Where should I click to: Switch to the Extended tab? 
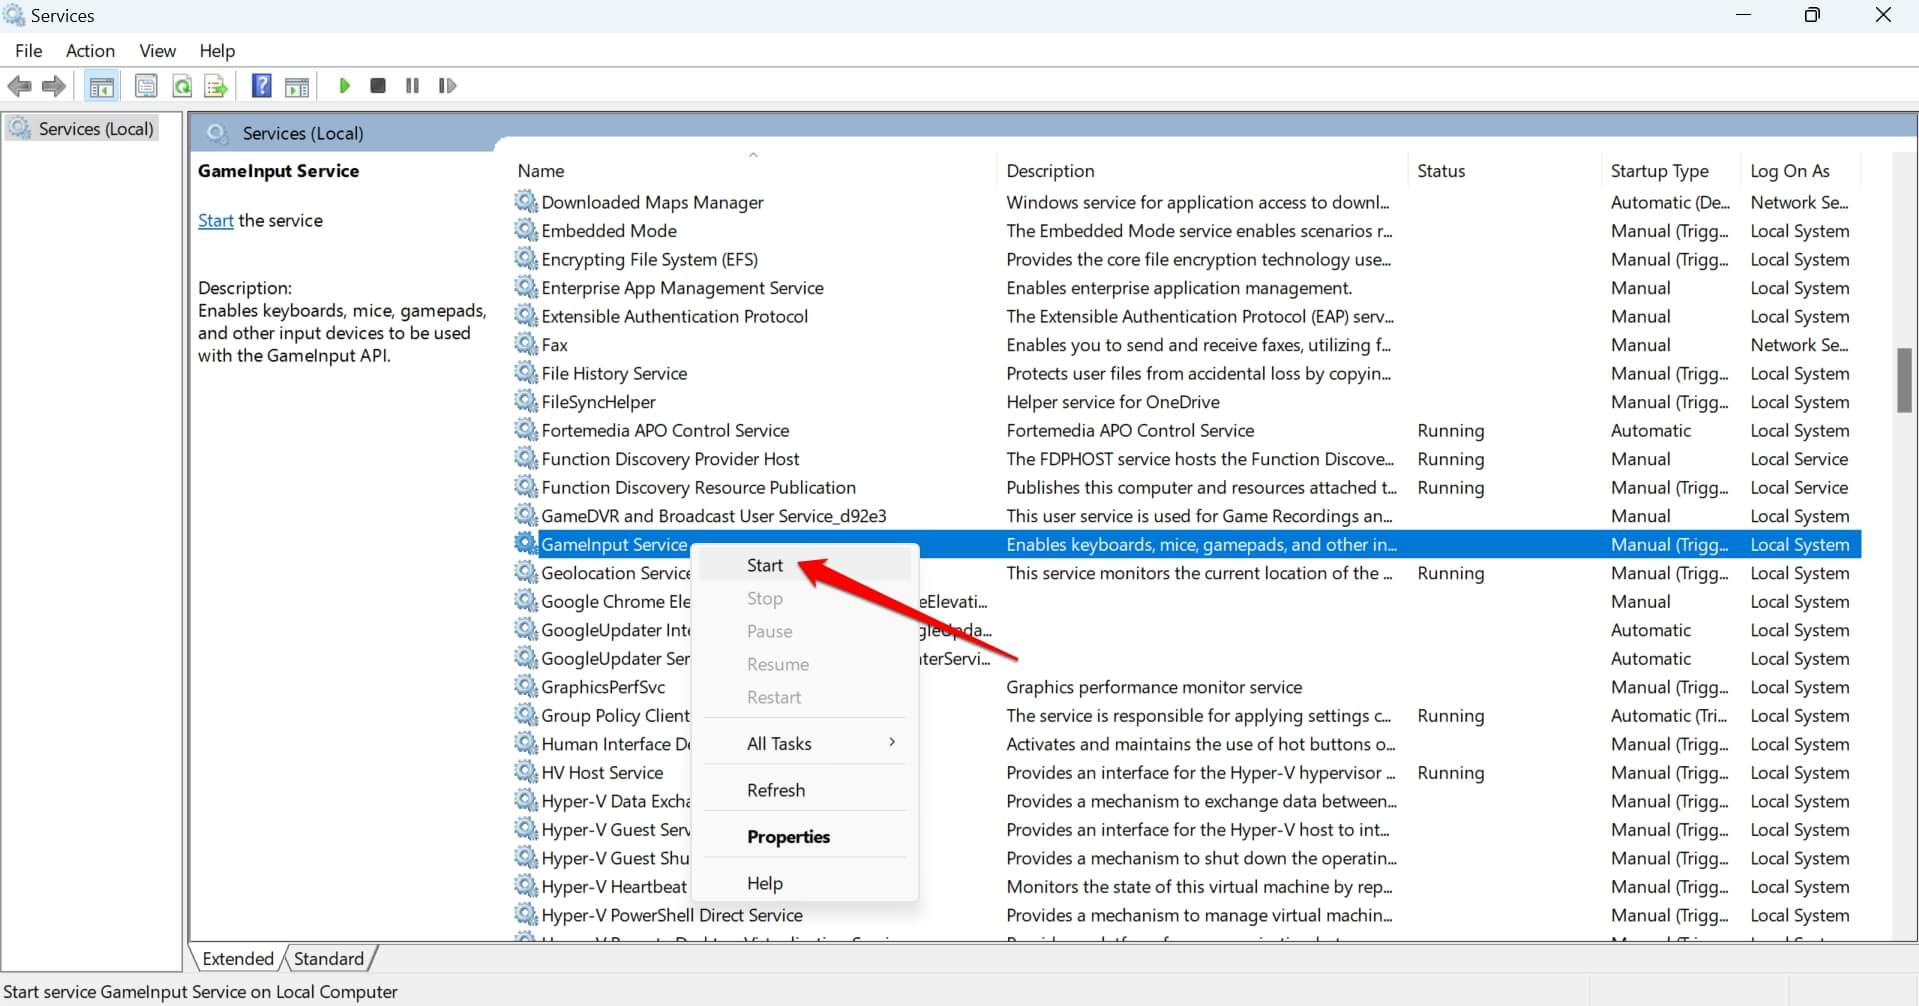pyautogui.click(x=238, y=958)
